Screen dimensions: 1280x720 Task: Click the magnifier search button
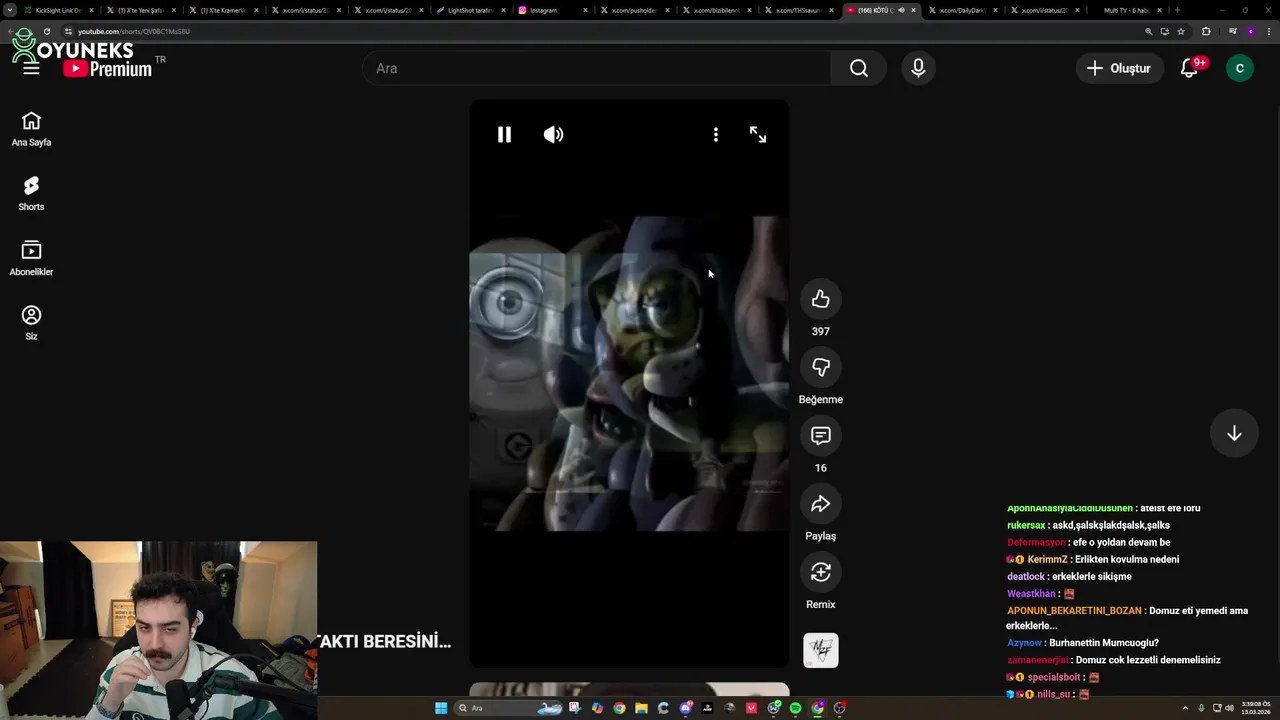pyautogui.click(x=859, y=68)
